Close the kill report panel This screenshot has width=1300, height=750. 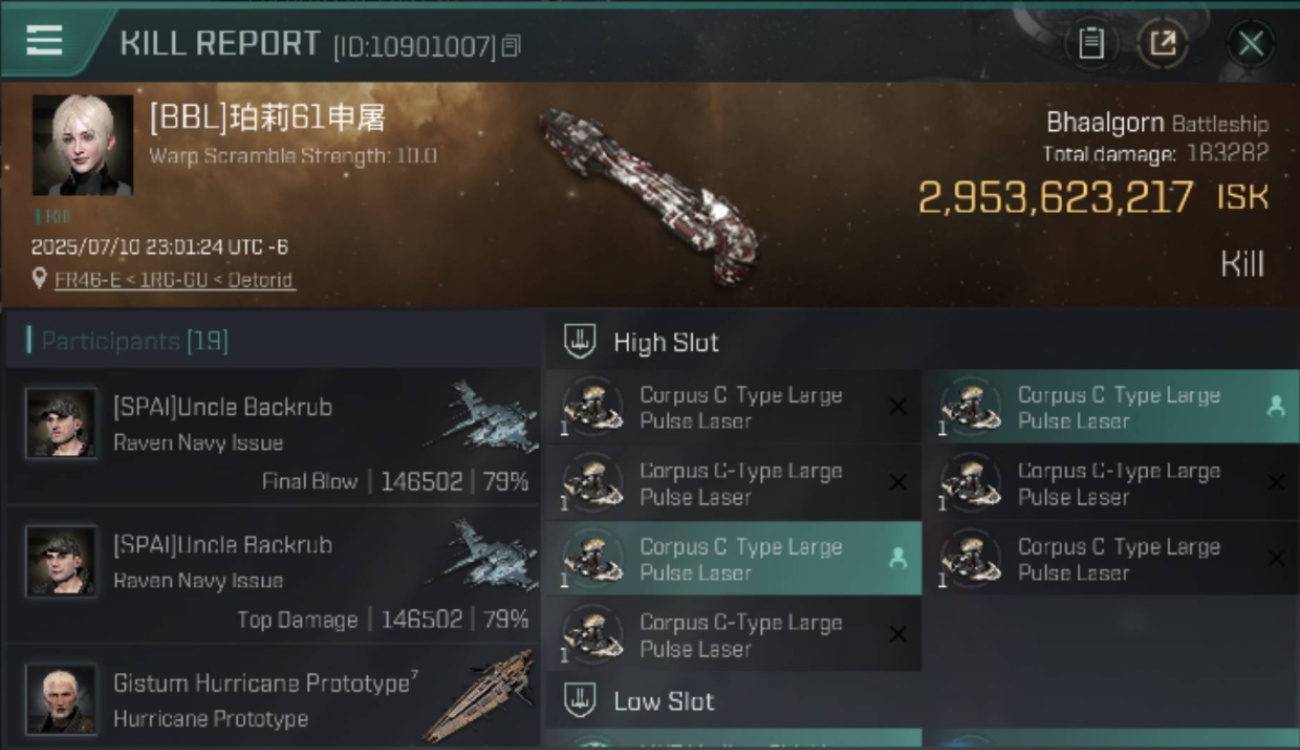1251,44
